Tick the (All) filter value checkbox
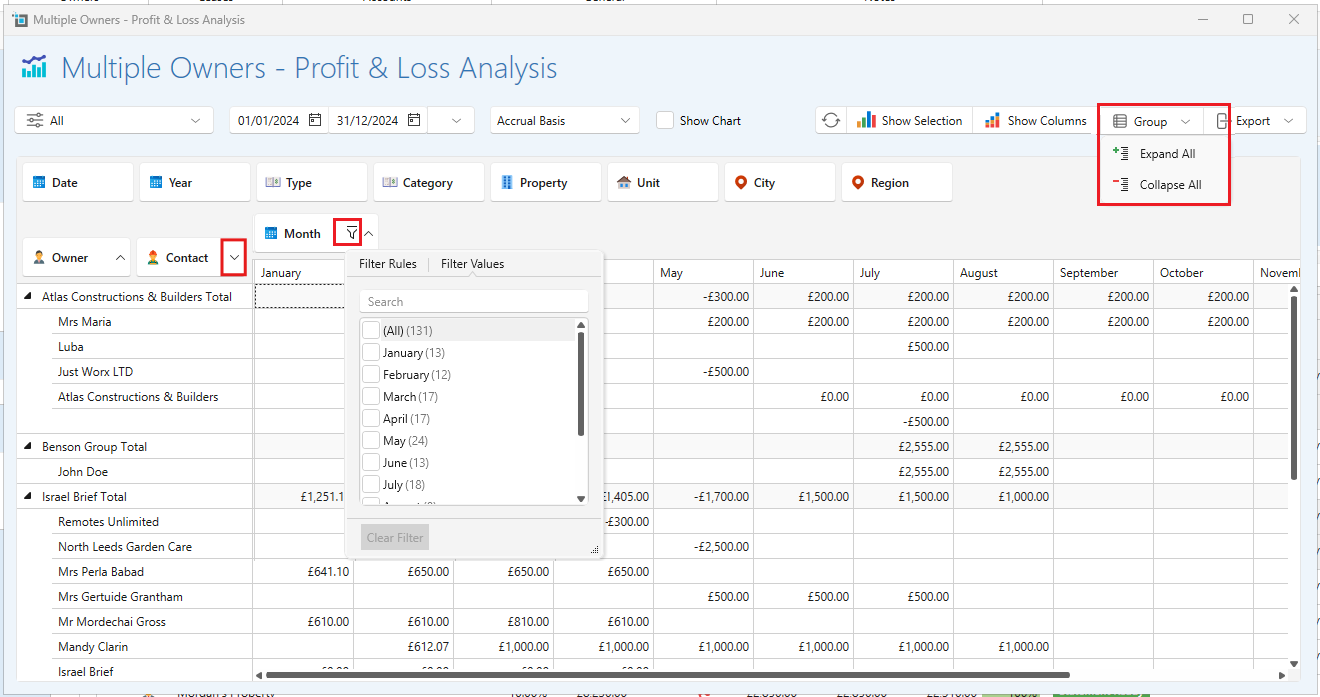1320x697 pixels. (371, 330)
